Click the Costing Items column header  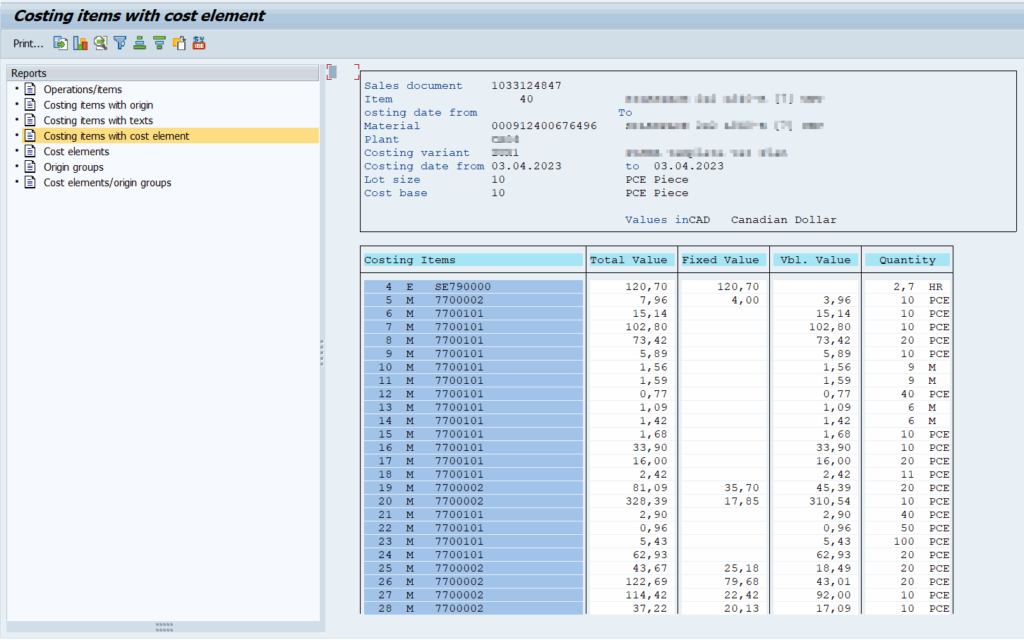click(473, 260)
